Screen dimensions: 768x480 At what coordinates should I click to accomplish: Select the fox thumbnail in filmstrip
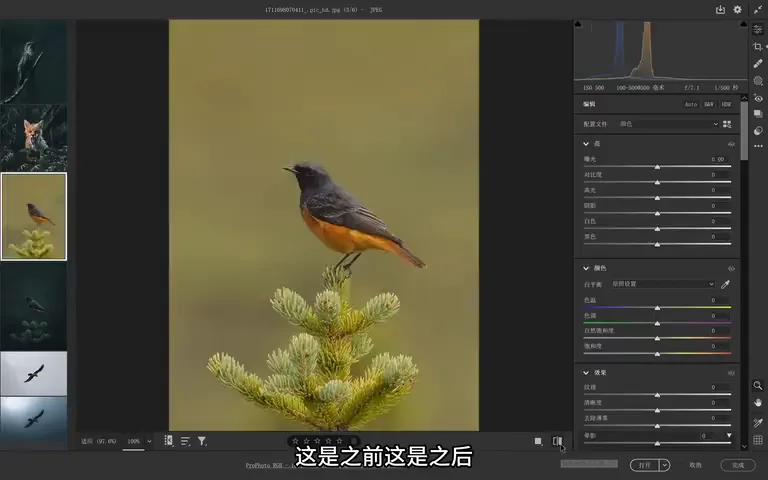[33, 138]
